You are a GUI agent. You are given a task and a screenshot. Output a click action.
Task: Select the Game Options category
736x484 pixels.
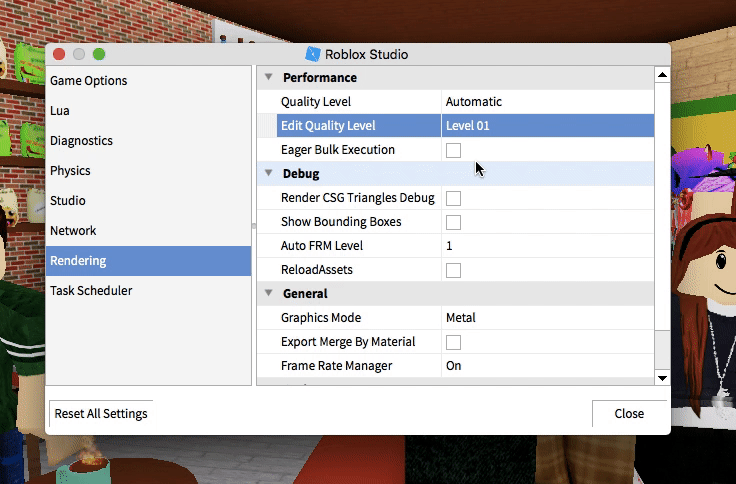pos(89,81)
